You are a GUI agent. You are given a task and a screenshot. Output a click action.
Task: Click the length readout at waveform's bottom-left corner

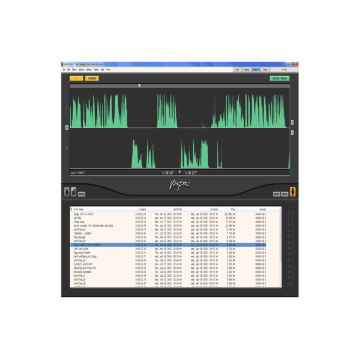[78, 173]
